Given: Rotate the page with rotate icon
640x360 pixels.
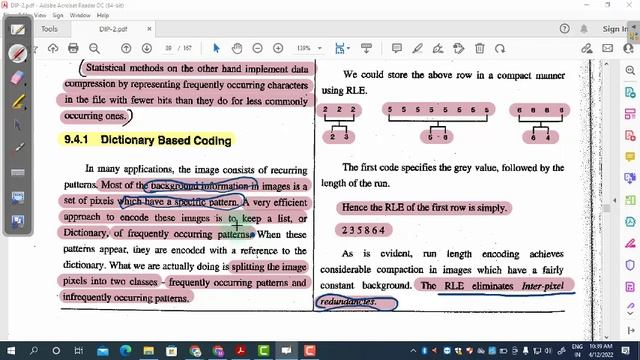Looking at the screenshot, I should click(500, 48).
